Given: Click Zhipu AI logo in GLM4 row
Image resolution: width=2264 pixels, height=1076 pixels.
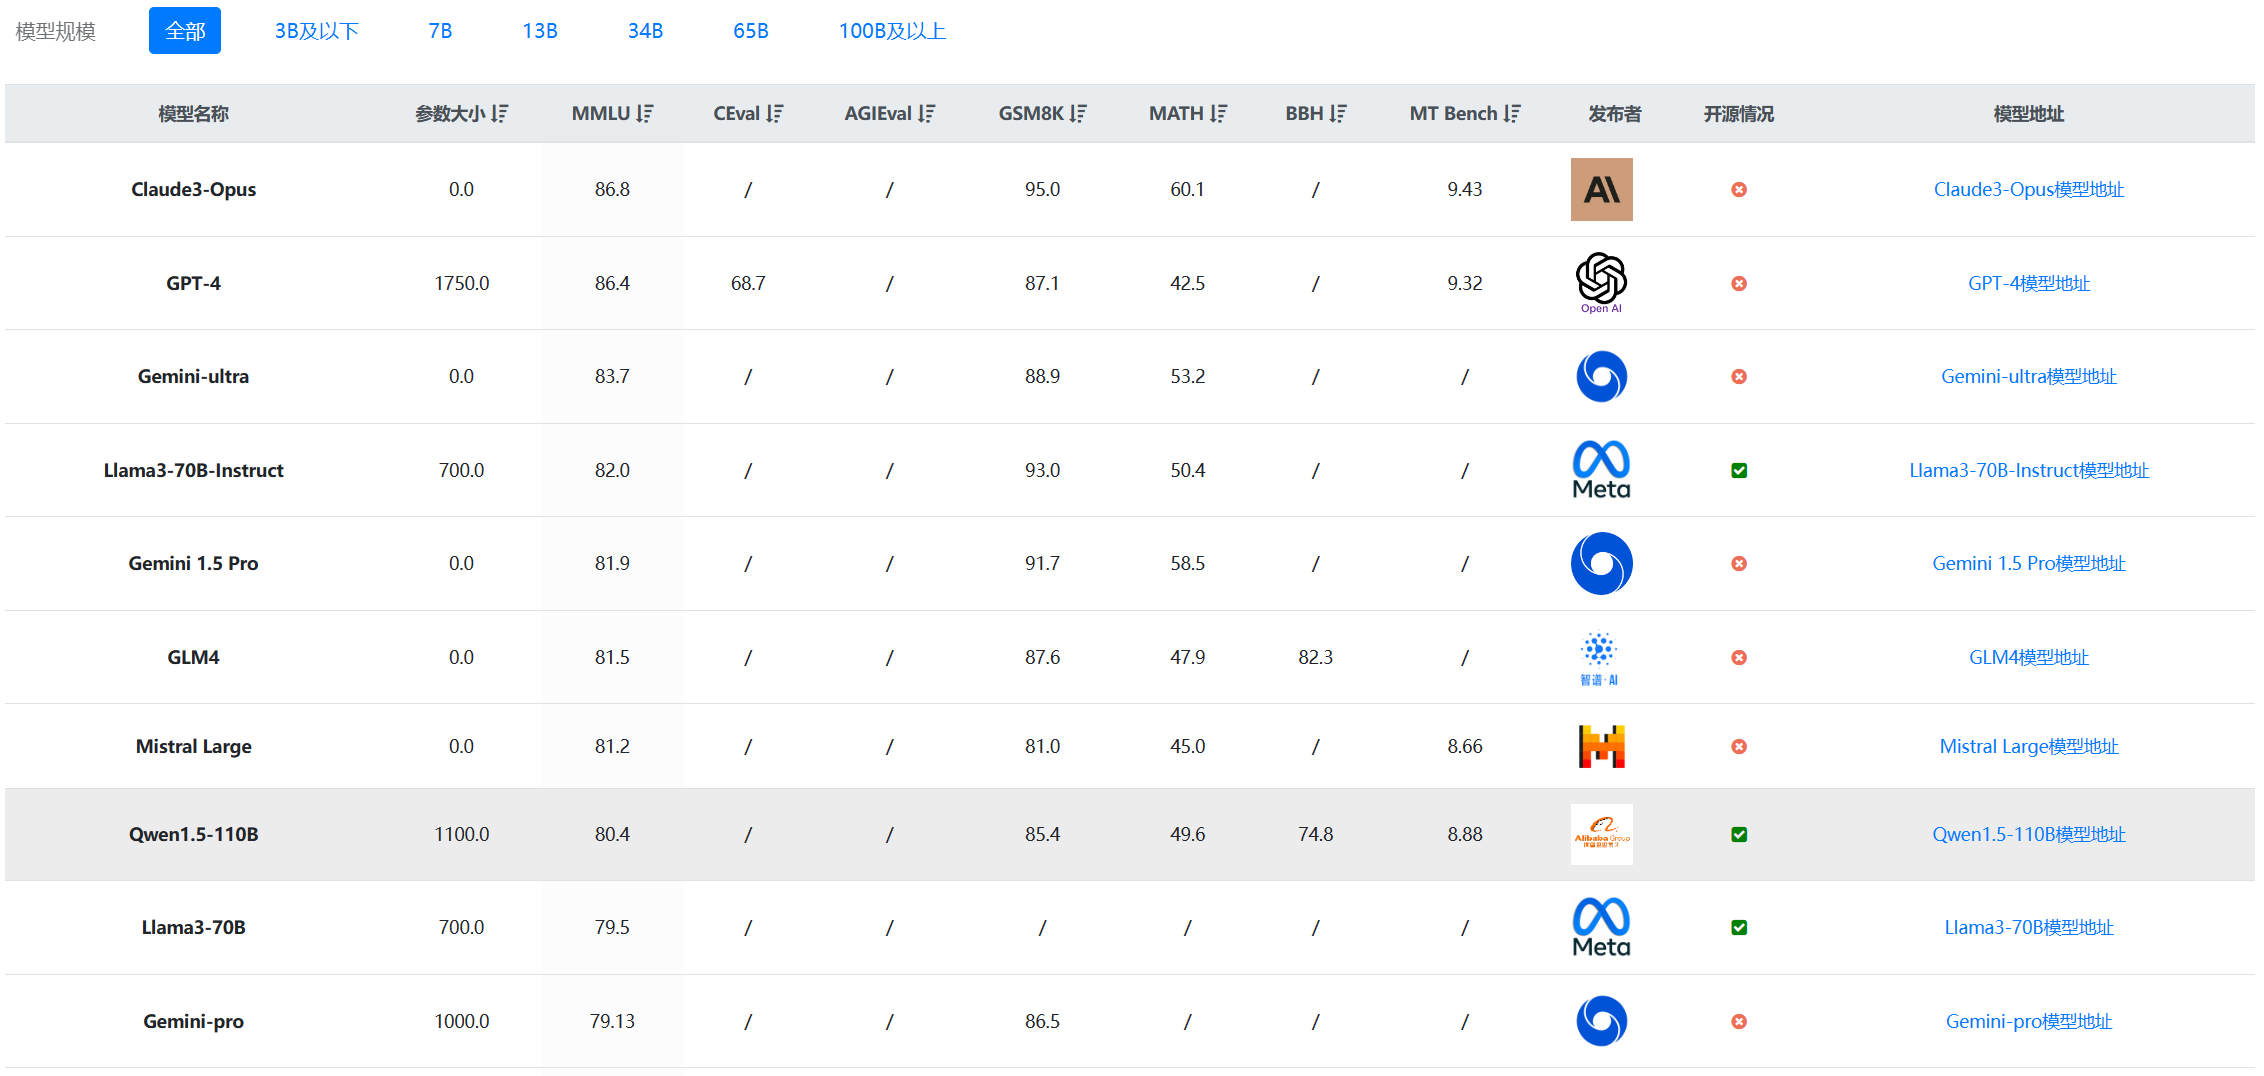Looking at the screenshot, I should coord(1600,658).
